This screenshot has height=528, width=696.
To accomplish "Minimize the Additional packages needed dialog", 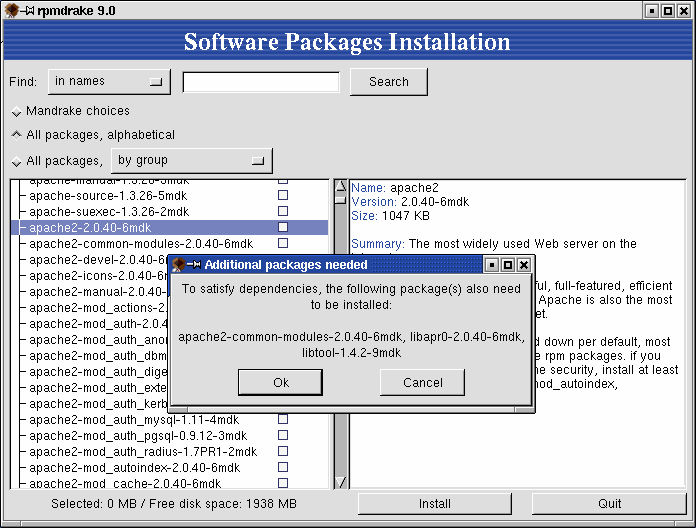I will tap(492, 265).
